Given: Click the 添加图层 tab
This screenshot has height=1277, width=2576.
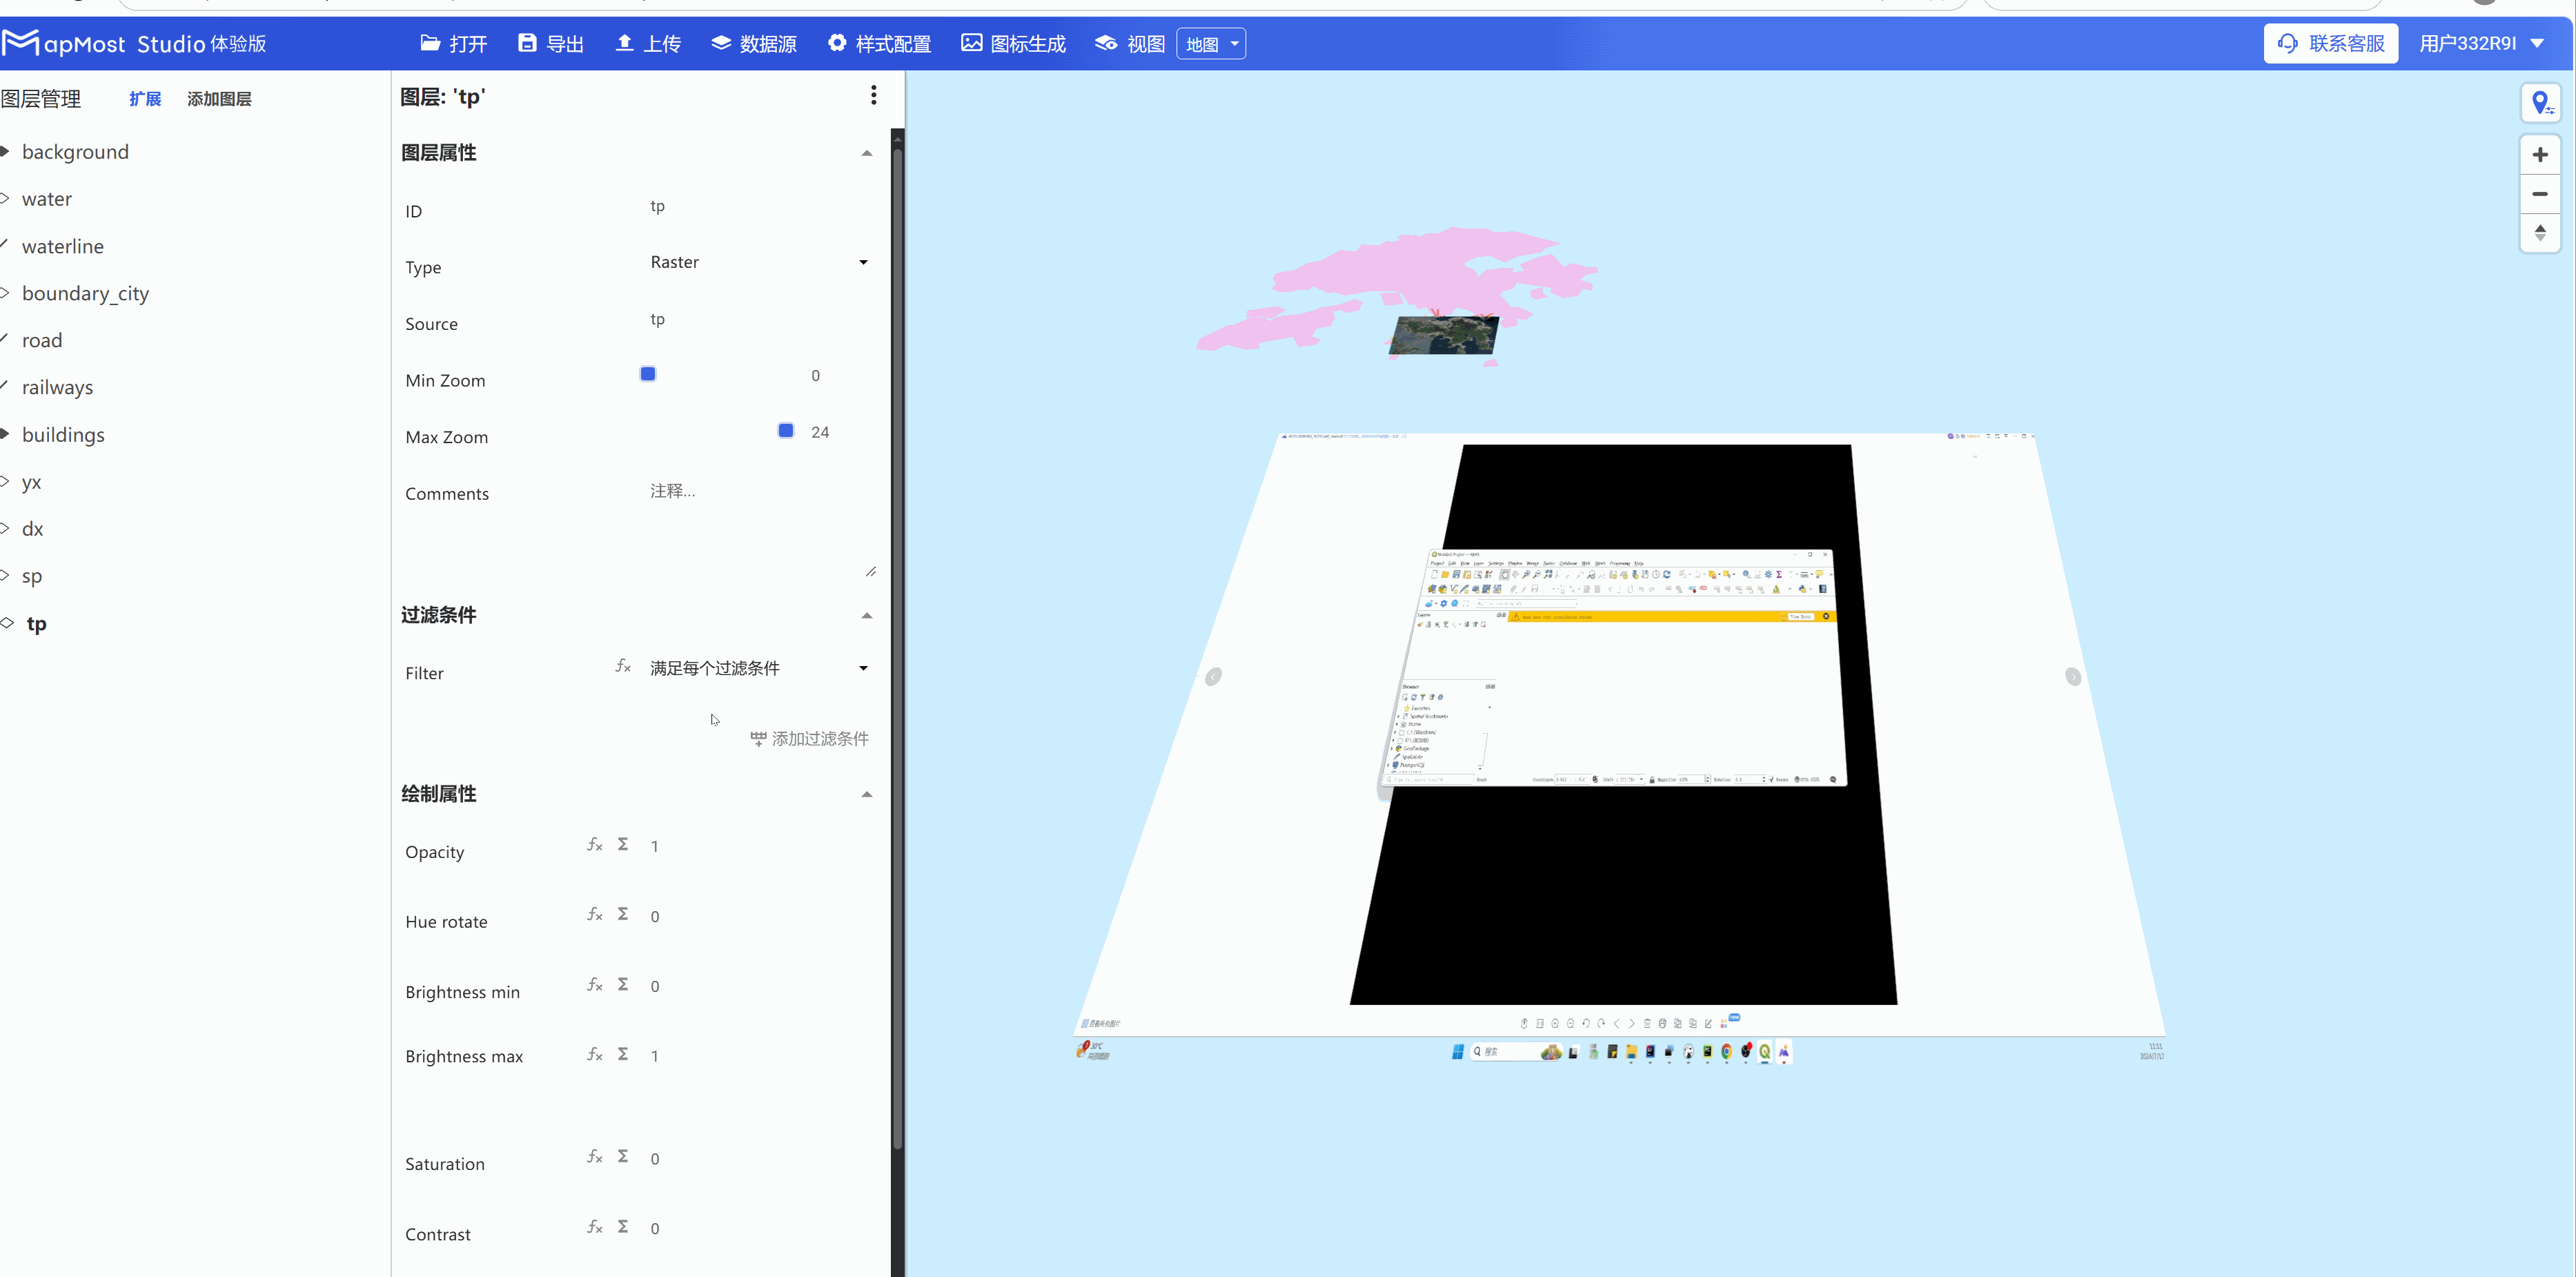Looking at the screenshot, I should point(219,98).
